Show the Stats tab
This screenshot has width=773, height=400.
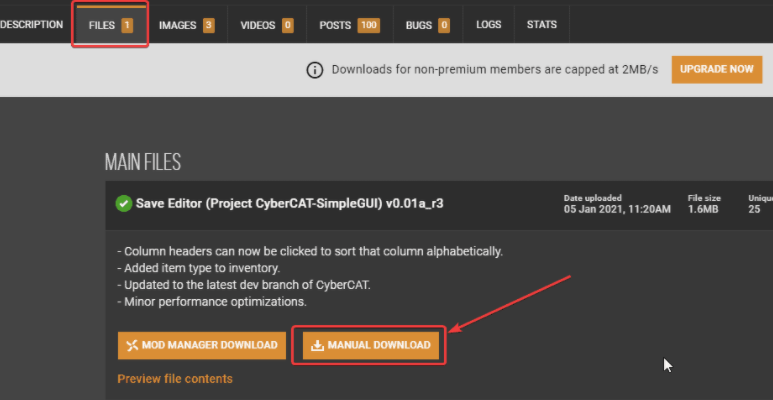click(542, 25)
